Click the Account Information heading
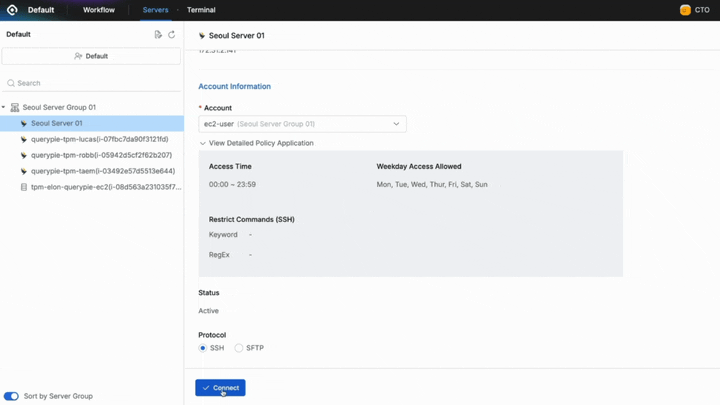This screenshot has height=405, width=720. [x=234, y=86]
